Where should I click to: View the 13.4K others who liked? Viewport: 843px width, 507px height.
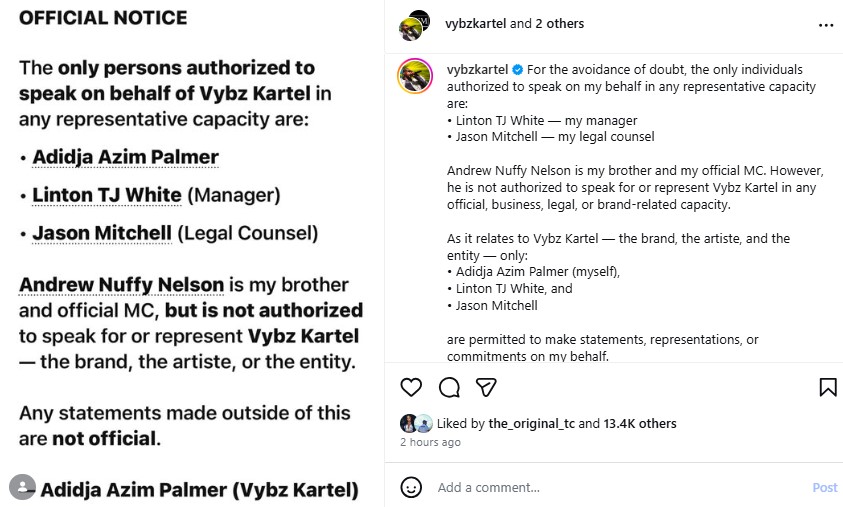[x=640, y=424]
